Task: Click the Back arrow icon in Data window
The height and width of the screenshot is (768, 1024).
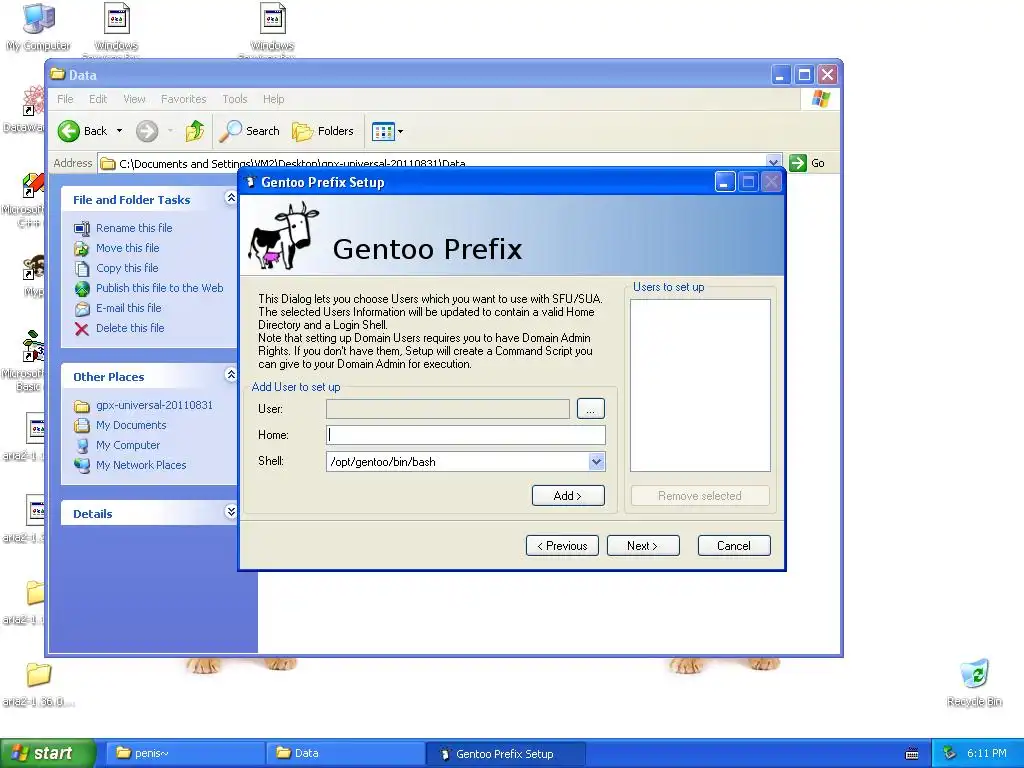Action: 69,131
